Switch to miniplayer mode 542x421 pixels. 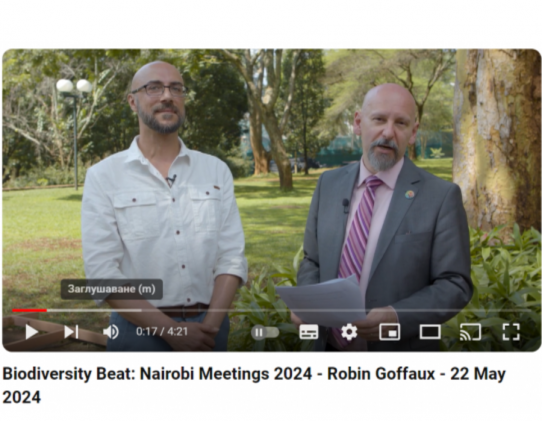coord(390,332)
